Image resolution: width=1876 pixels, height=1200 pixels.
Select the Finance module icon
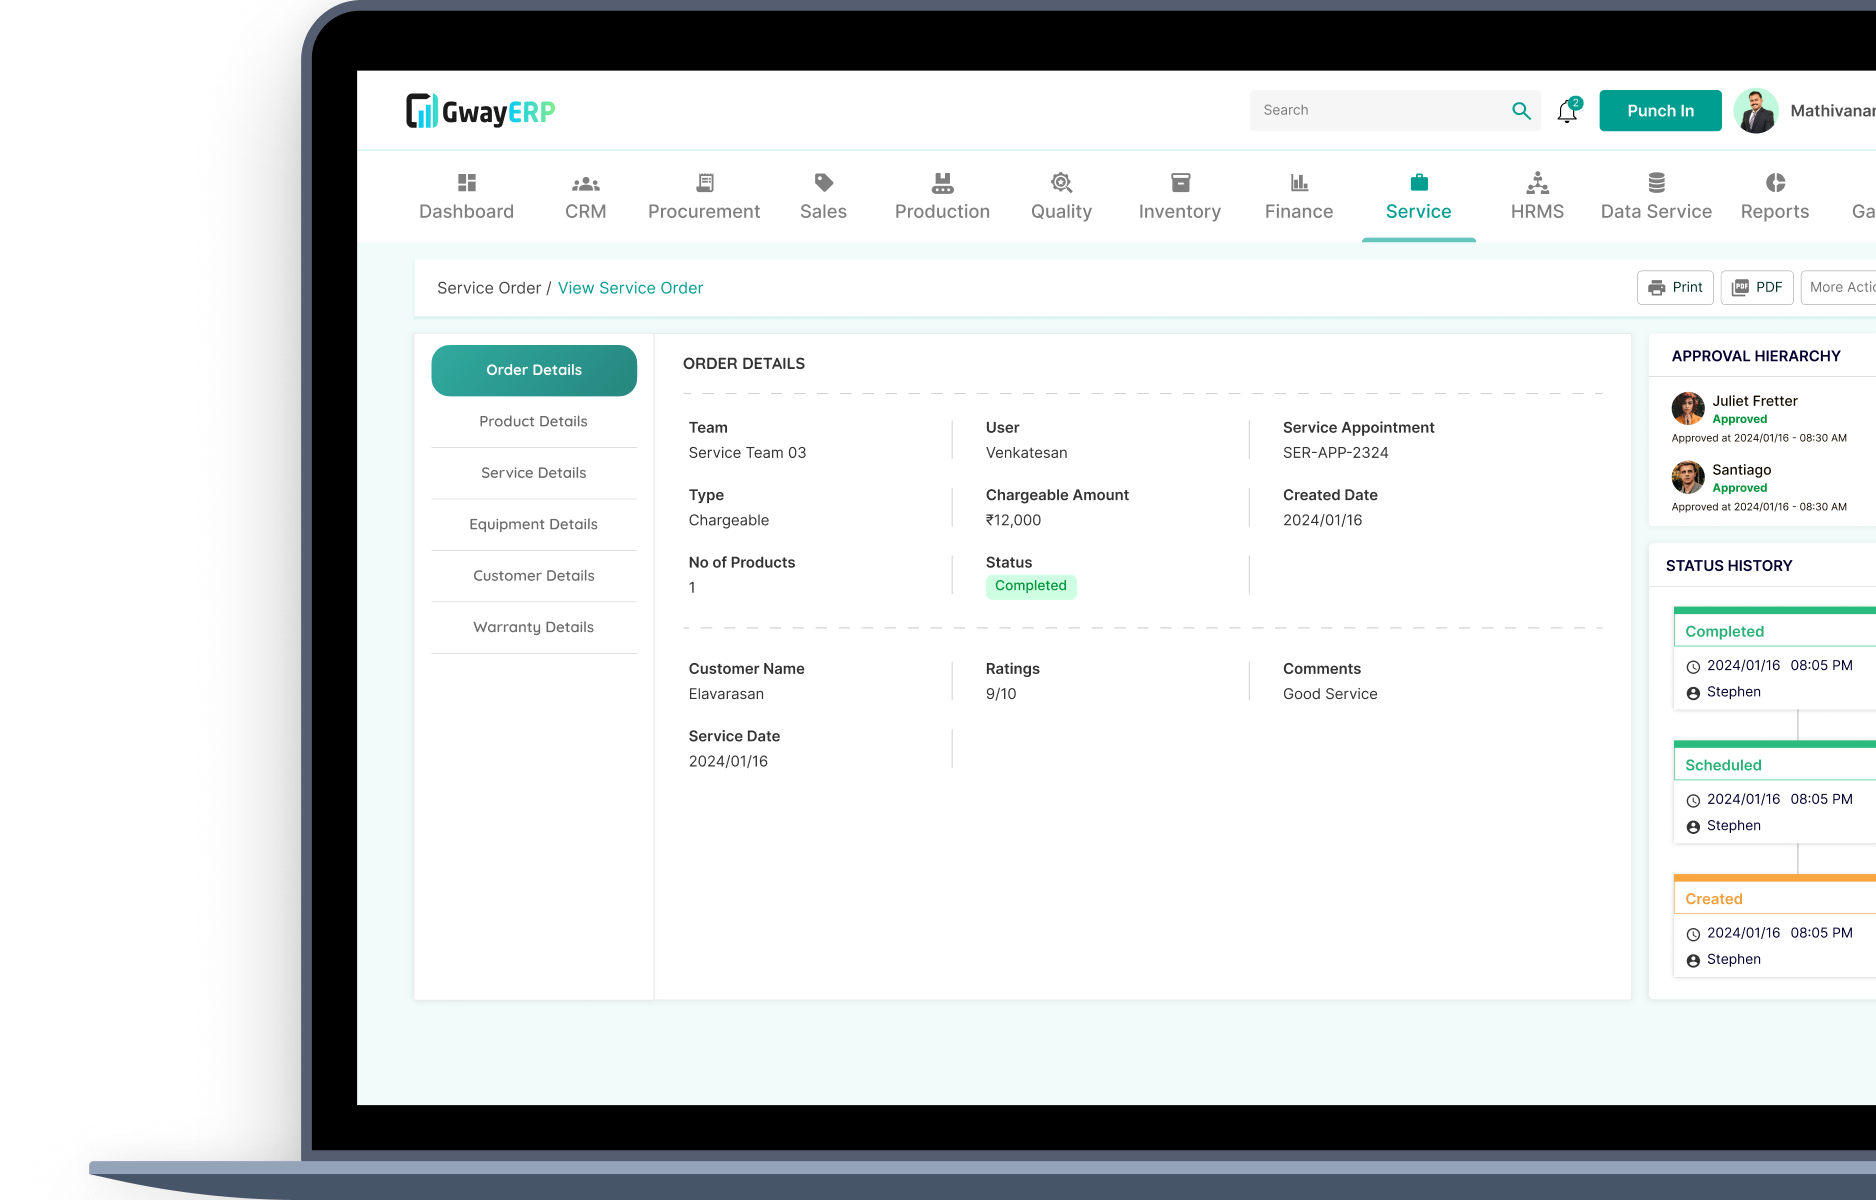pyautogui.click(x=1298, y=182)
